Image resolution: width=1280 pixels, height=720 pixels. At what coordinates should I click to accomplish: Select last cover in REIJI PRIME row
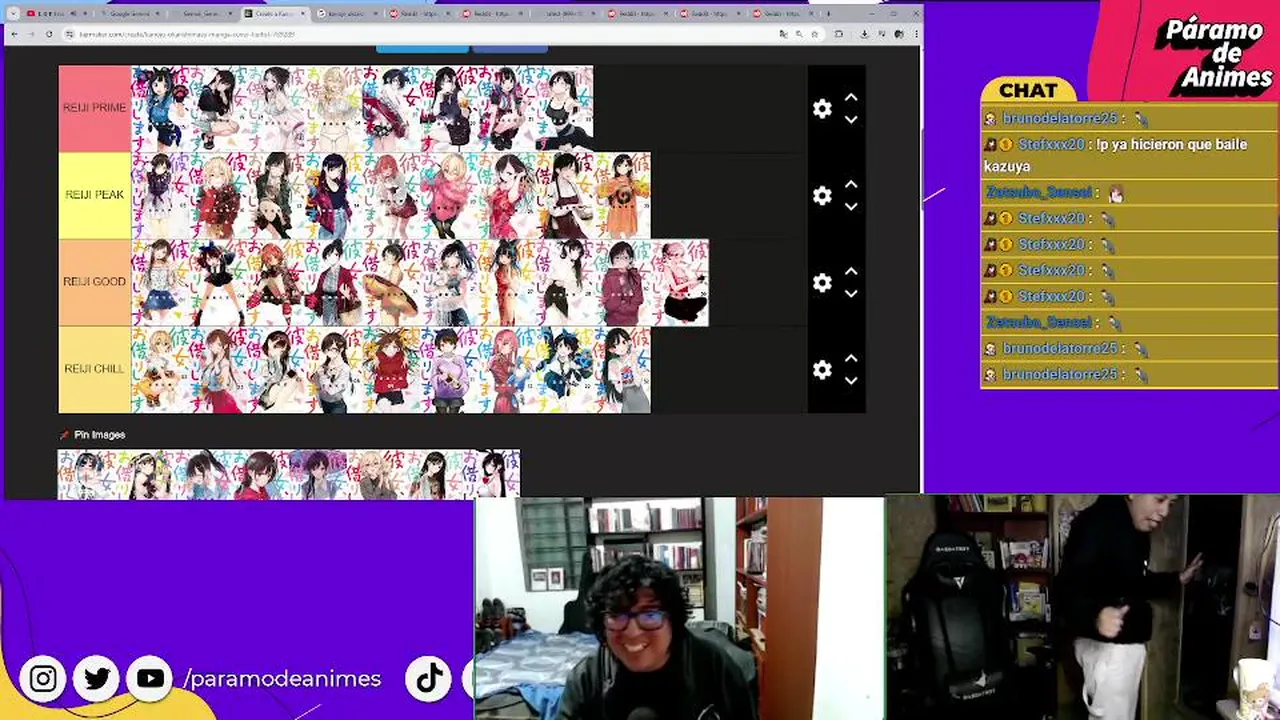point(565,108)
